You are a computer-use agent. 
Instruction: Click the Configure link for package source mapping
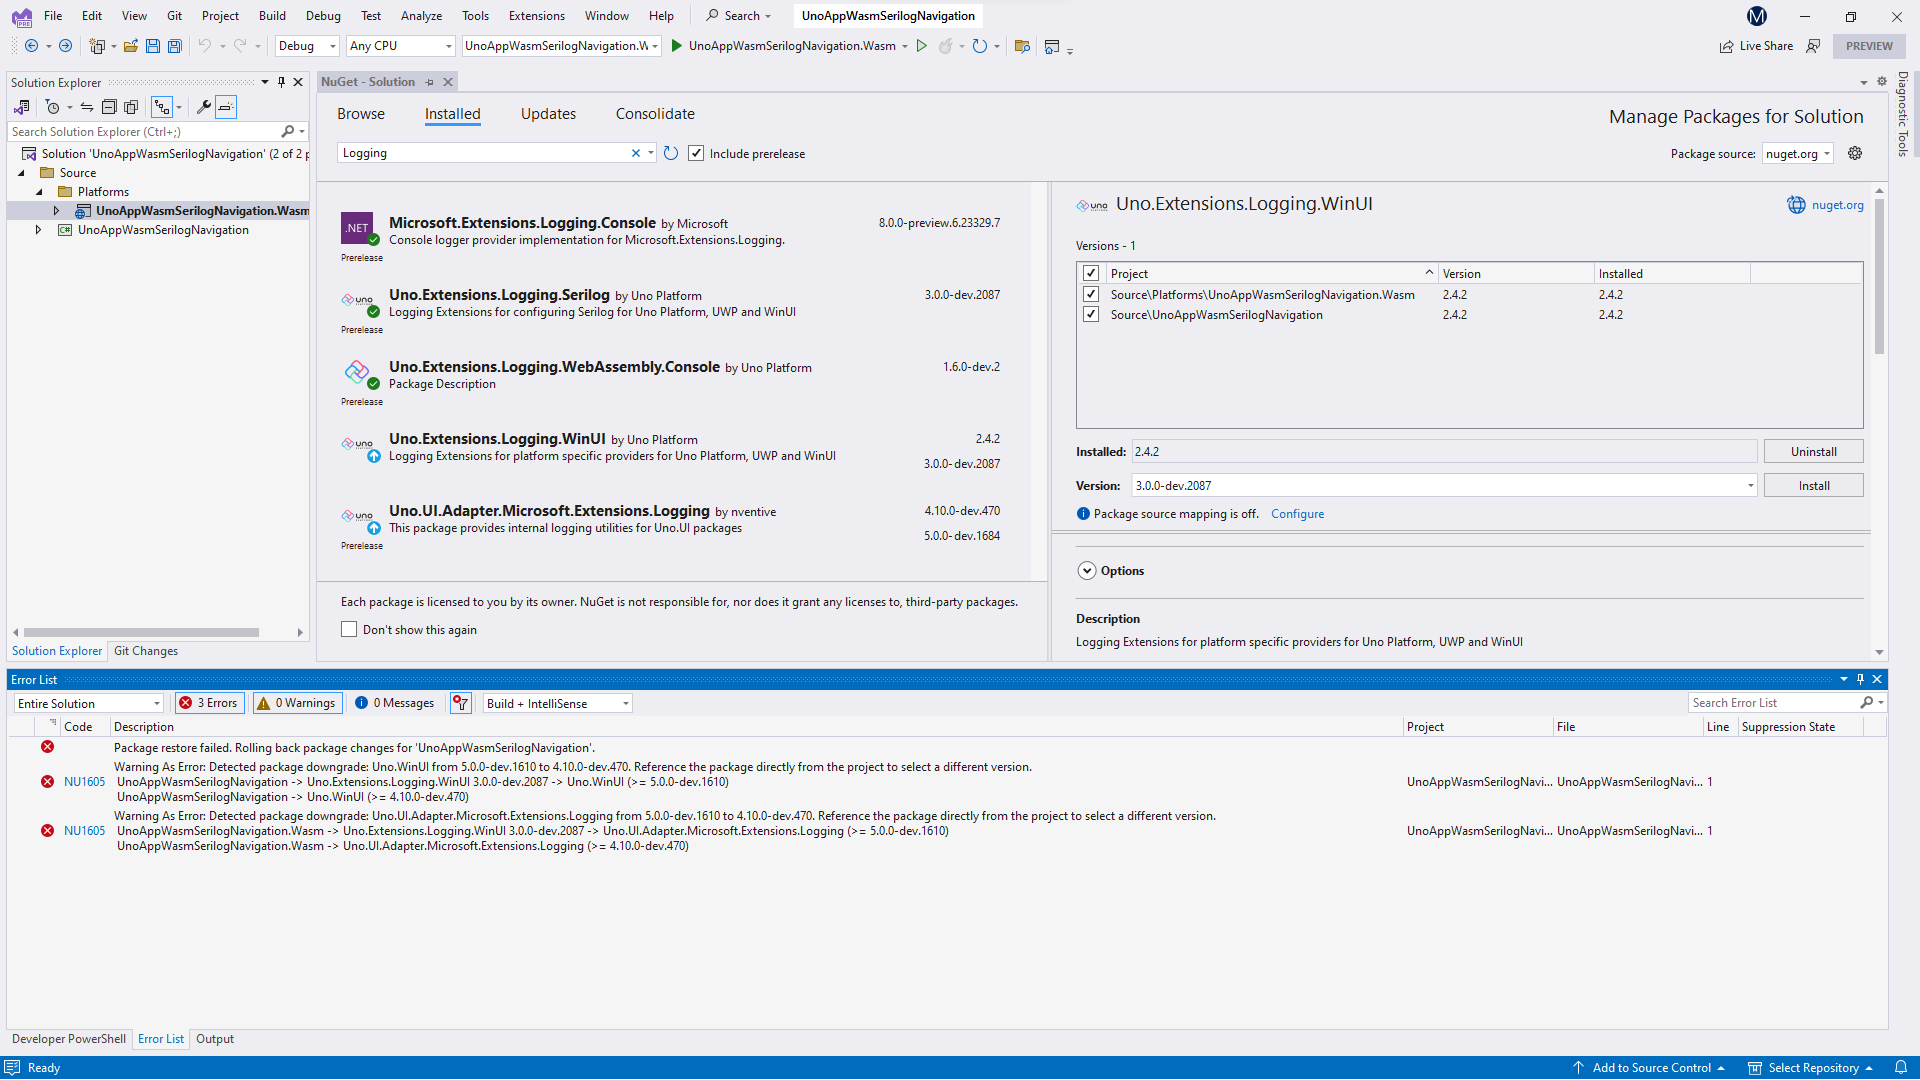click(1297, 513)
